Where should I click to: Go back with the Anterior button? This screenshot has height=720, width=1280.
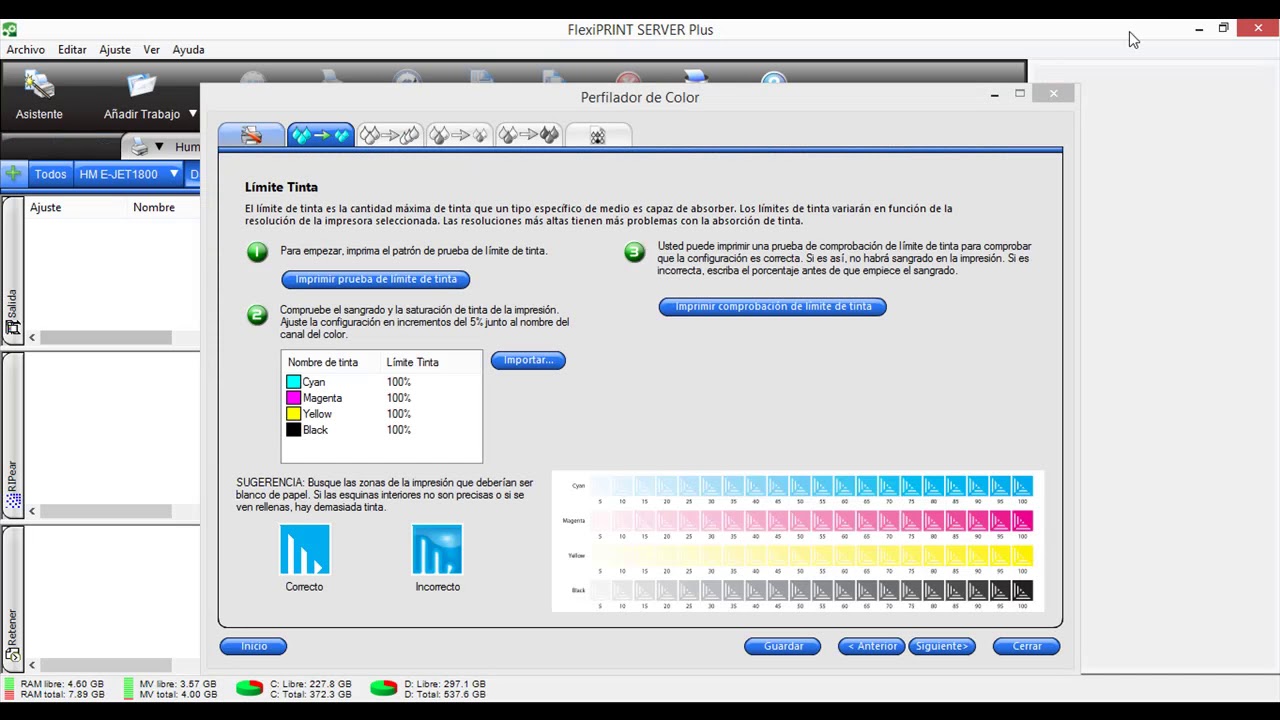[x=872, y=646]
